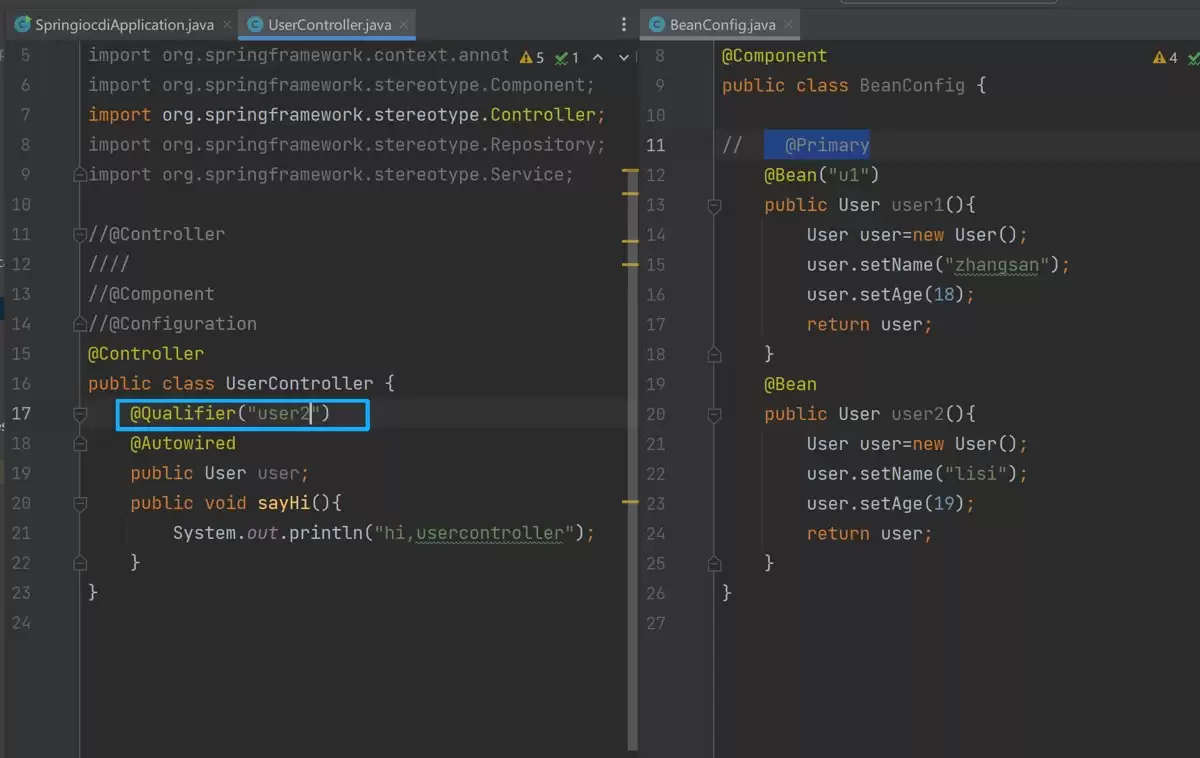1200x758 pixels.
Task: Switch to the BeanConfig.java tab
Action: (x=712, y=24)
